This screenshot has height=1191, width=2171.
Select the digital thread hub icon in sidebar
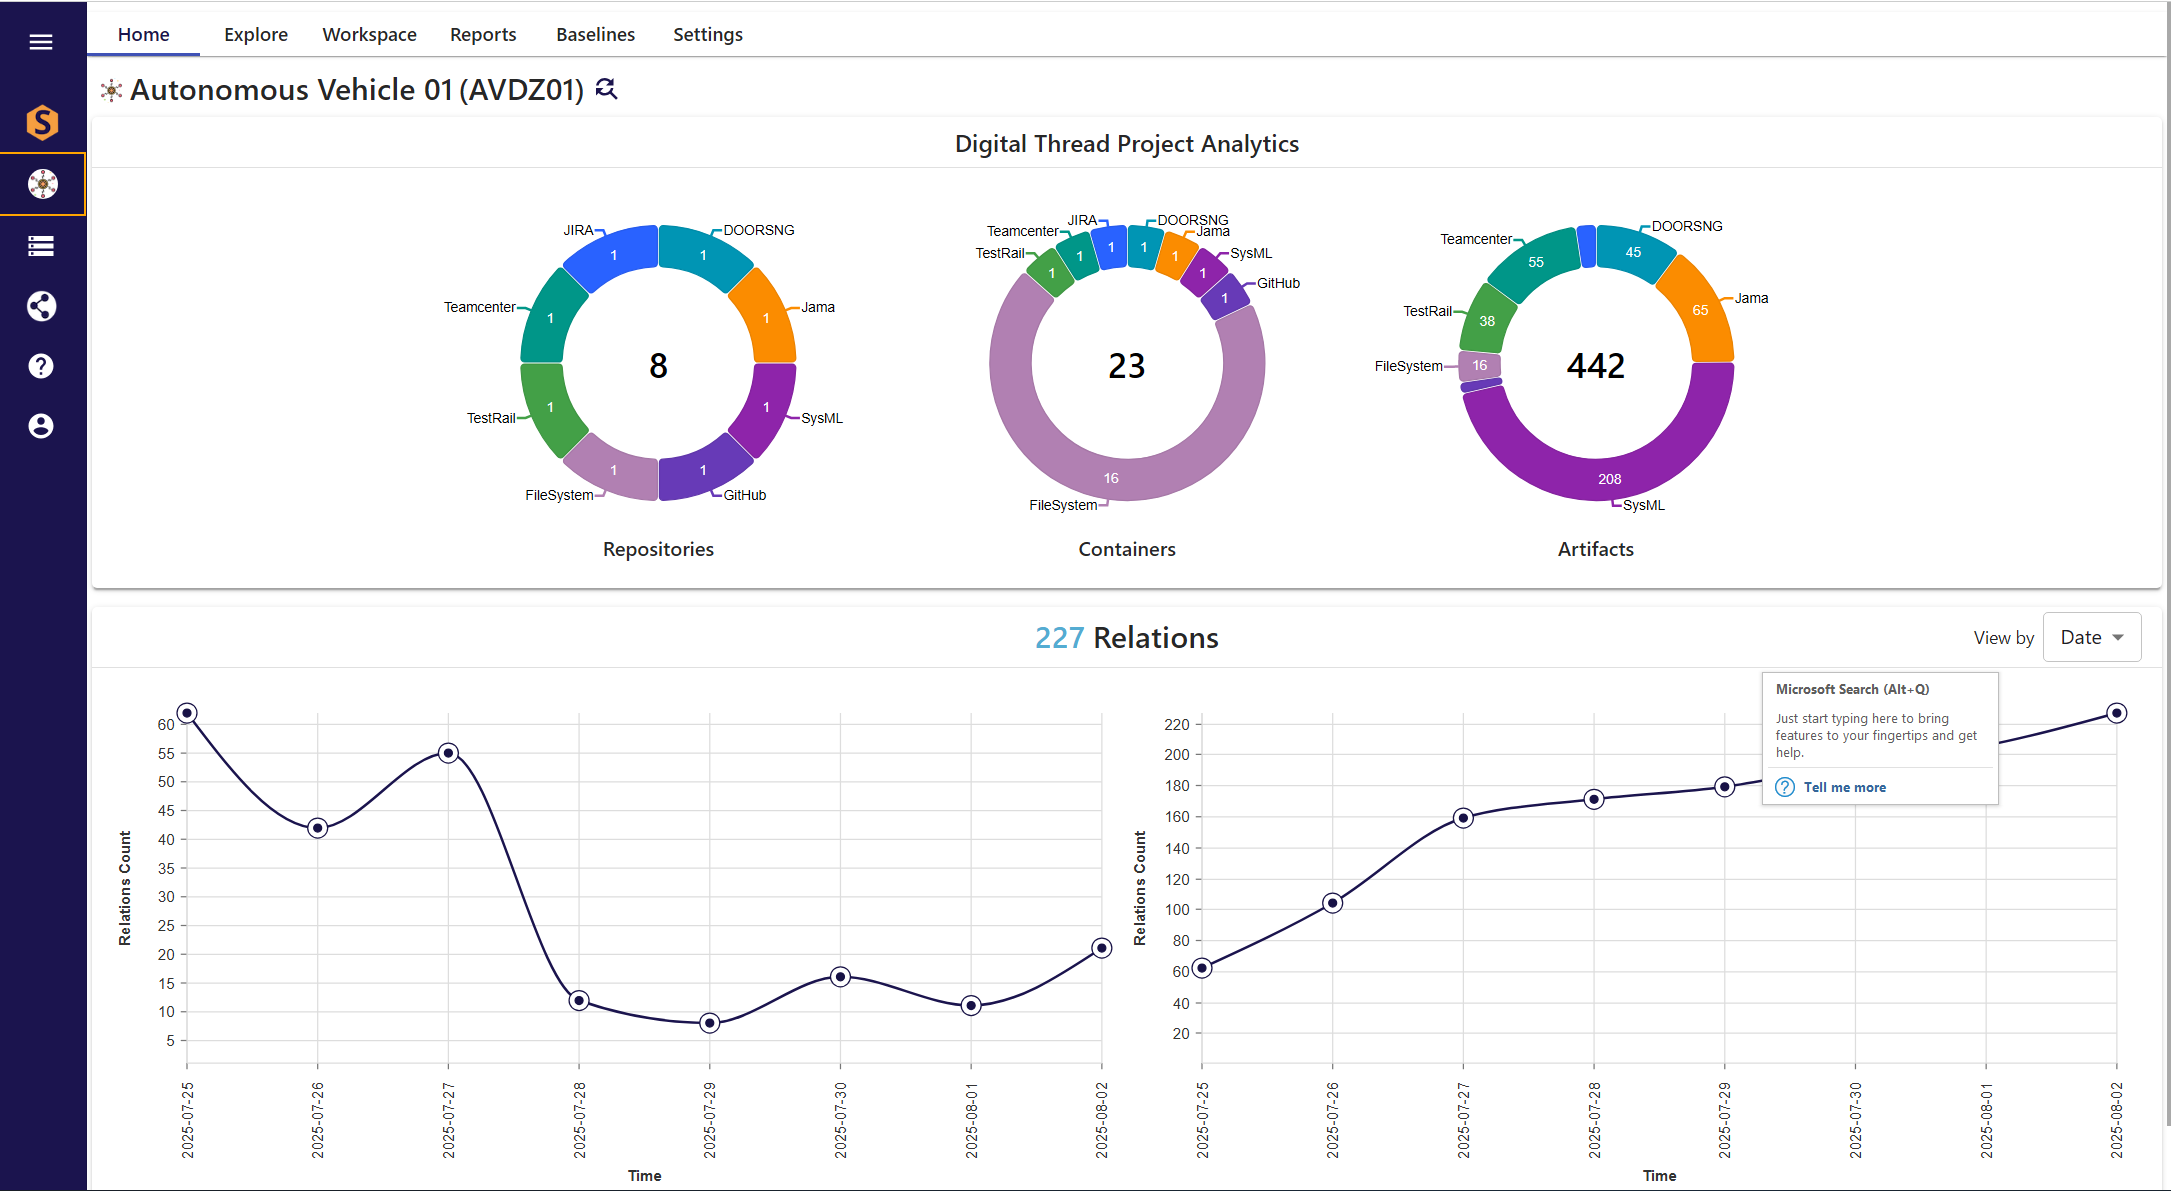42,184
